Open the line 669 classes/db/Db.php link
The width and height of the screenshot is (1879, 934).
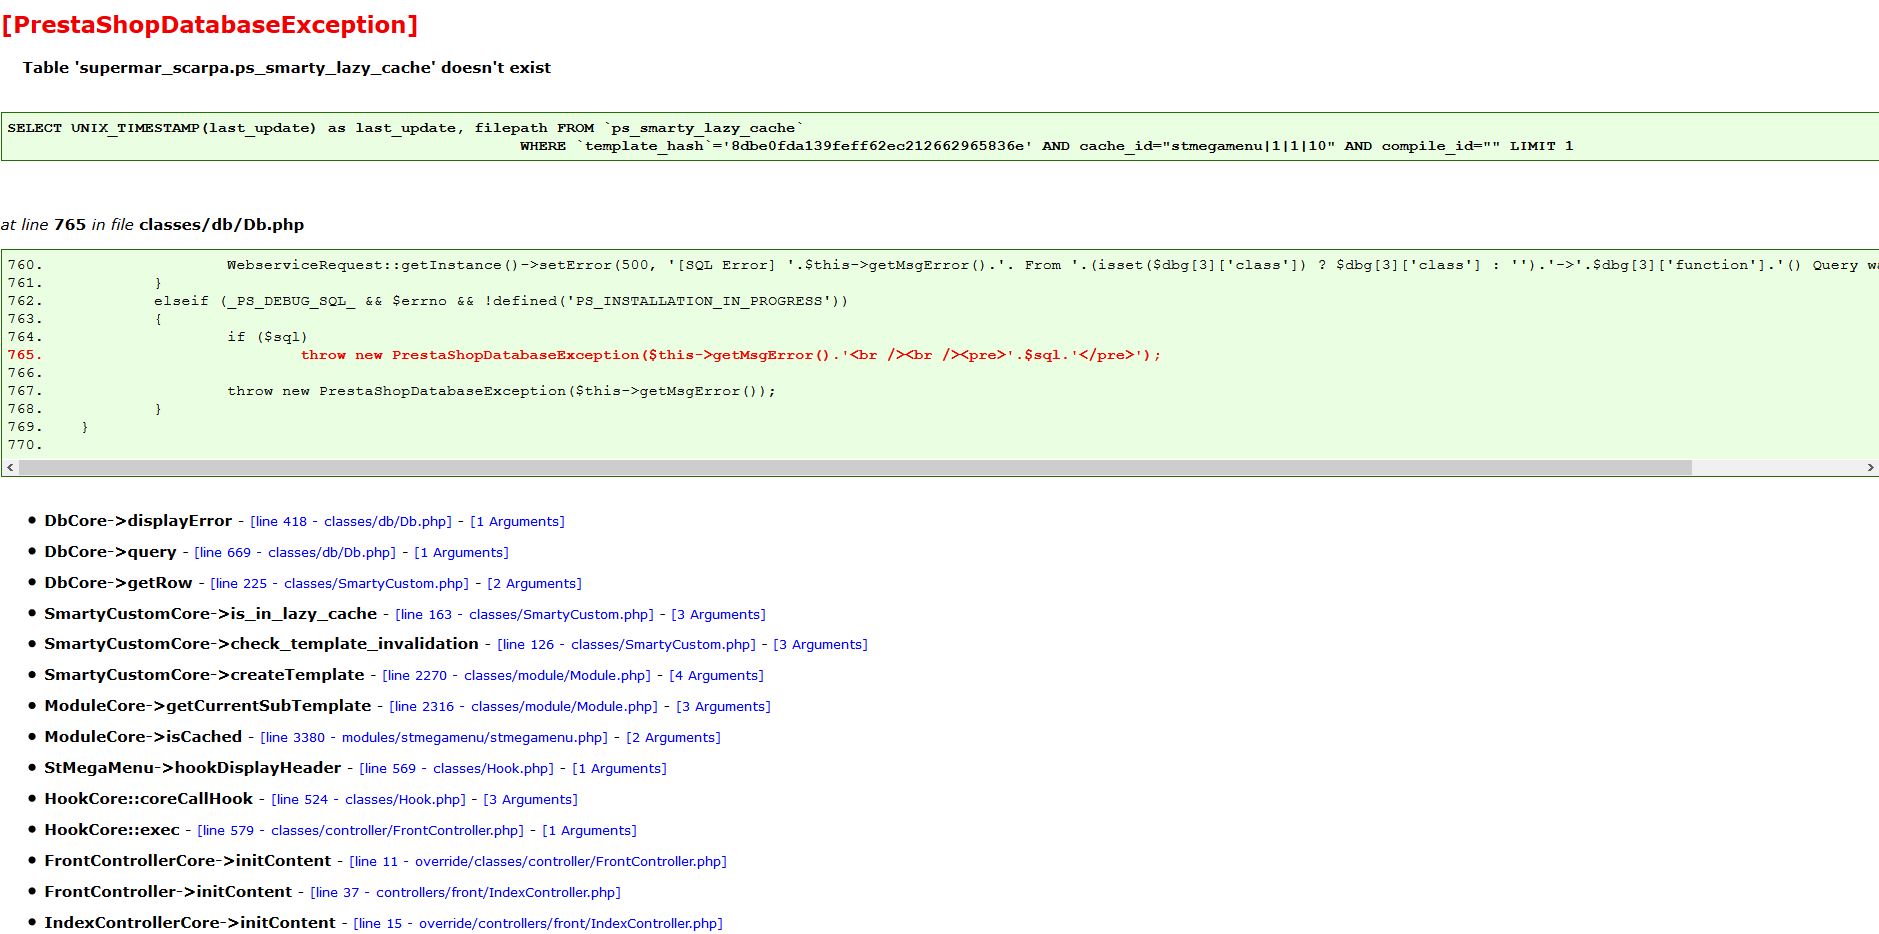pyautogui.click(x=295, y=553)
